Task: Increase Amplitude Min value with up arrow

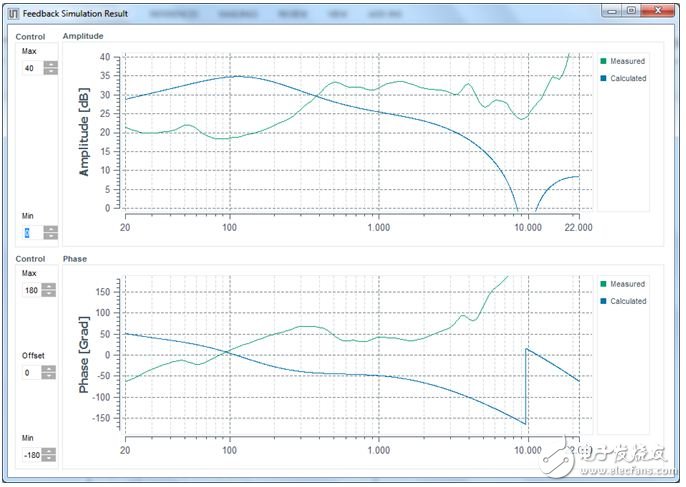Action: pyautogui.click(x=51, y=229)
